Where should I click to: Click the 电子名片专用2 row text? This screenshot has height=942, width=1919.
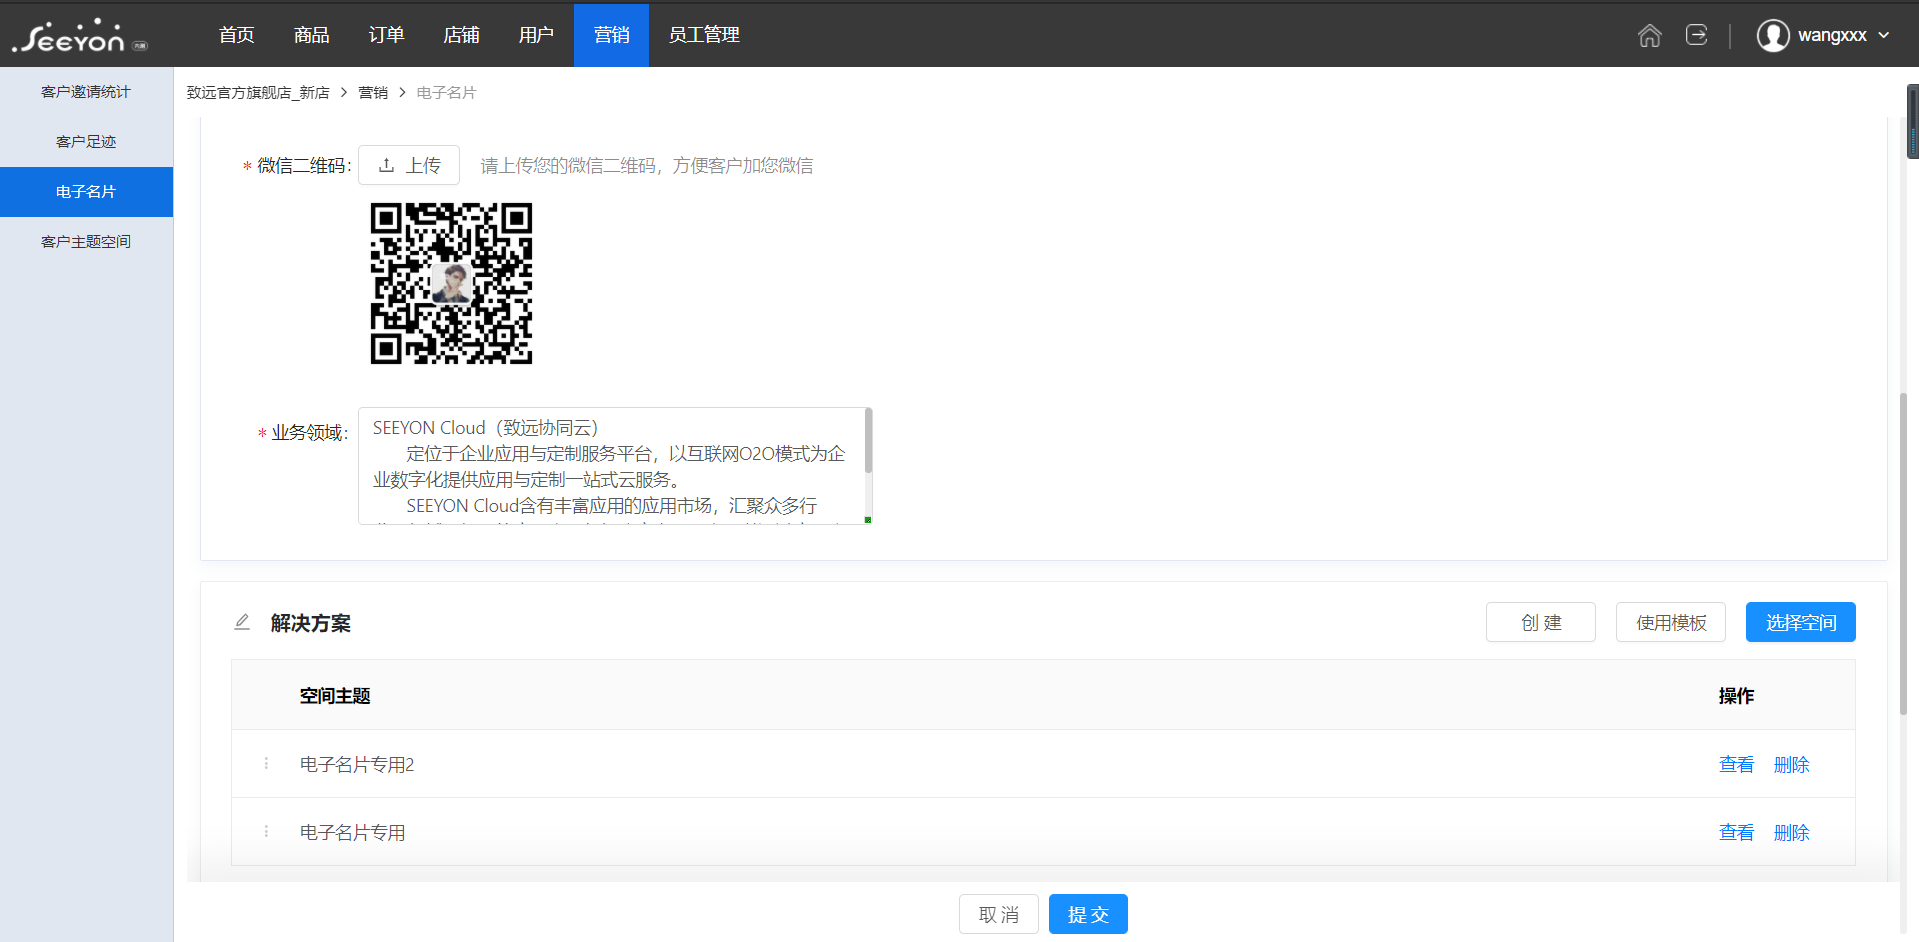point(357,765)
